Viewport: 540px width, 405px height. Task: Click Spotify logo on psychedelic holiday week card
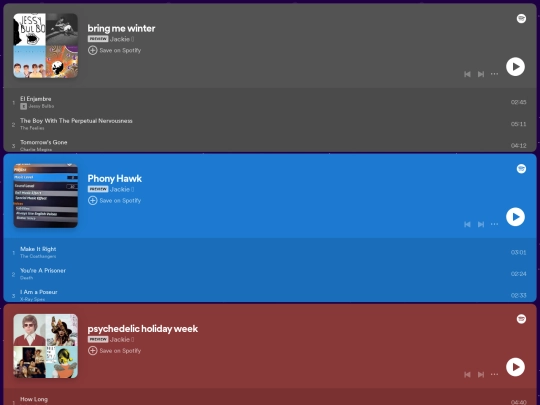521,319
